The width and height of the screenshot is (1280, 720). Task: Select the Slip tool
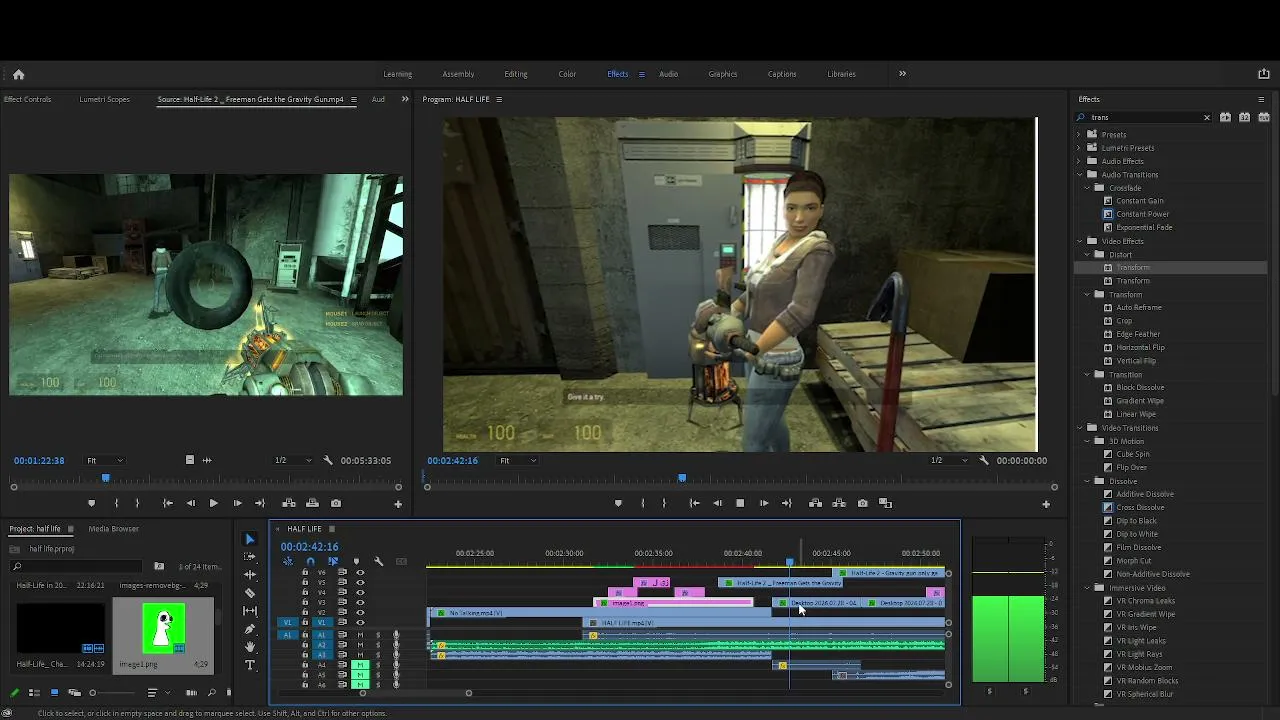coord(250,611)
